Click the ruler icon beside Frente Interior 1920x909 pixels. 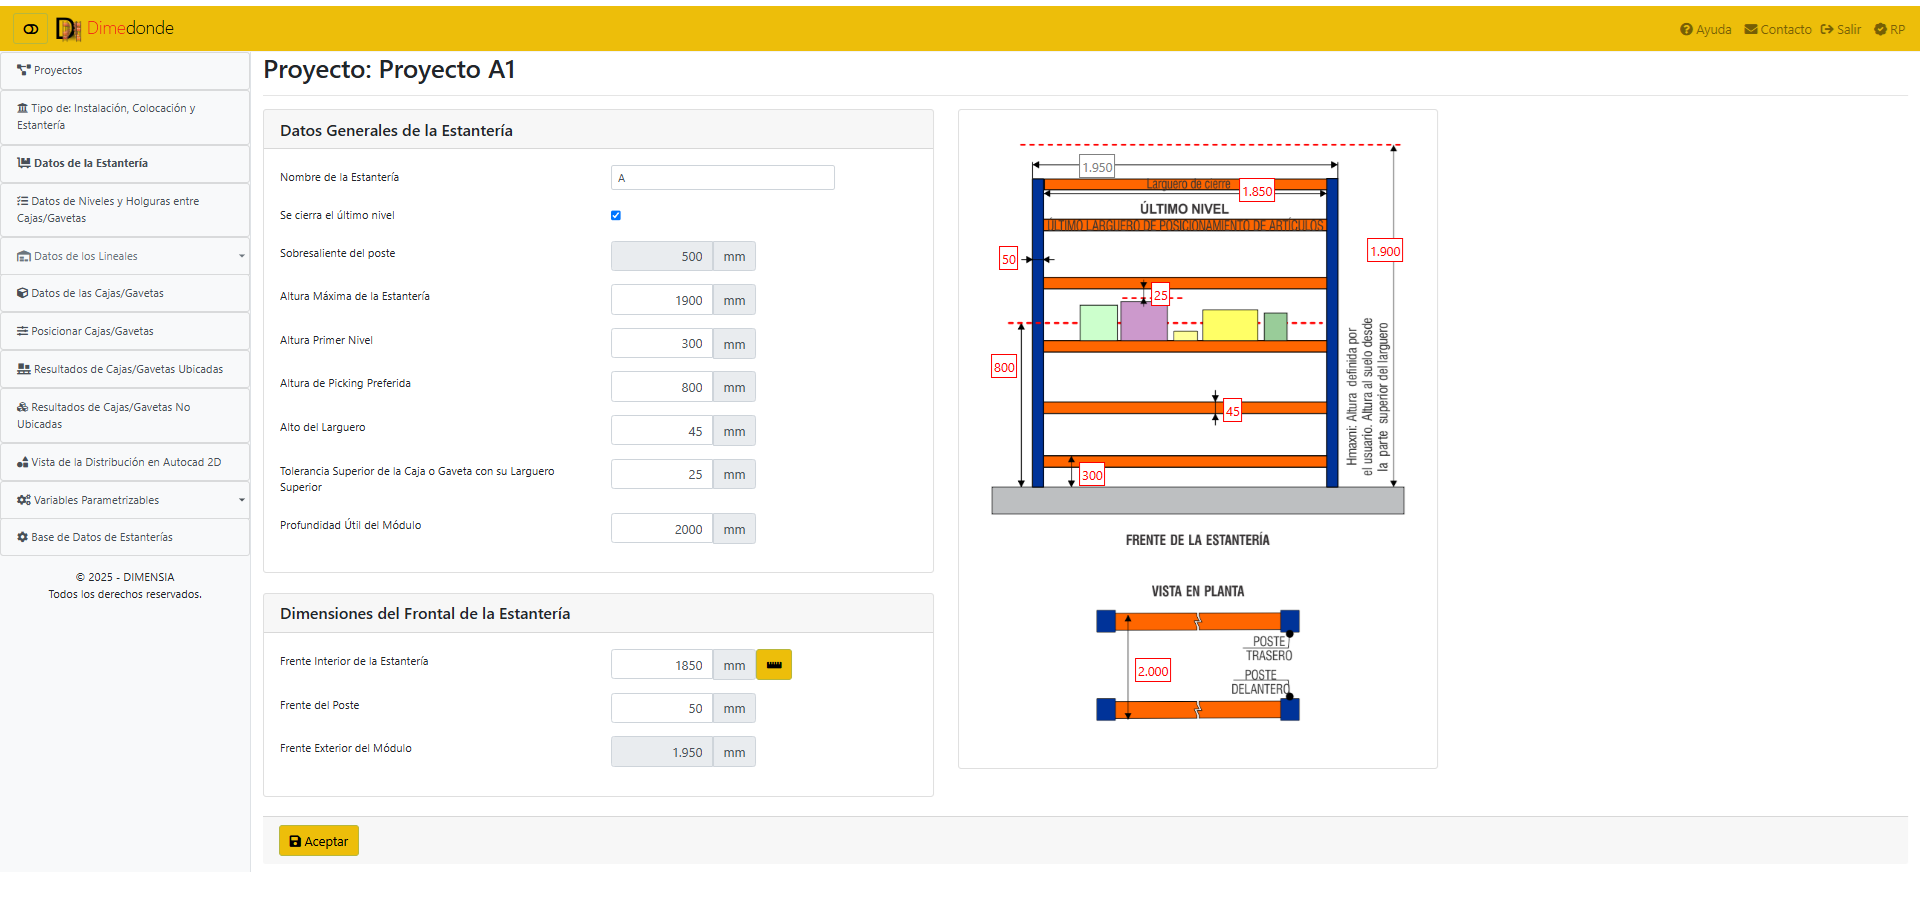coord(773,665)
